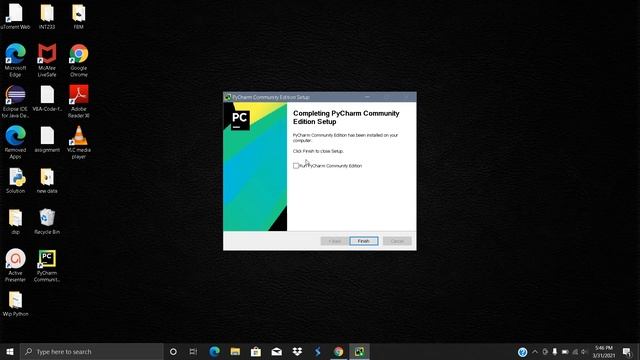Open Microsoft Store from the taskbar
Image resolution: width=640 pixels, height=360 pixels.
(x=256, y=351)
